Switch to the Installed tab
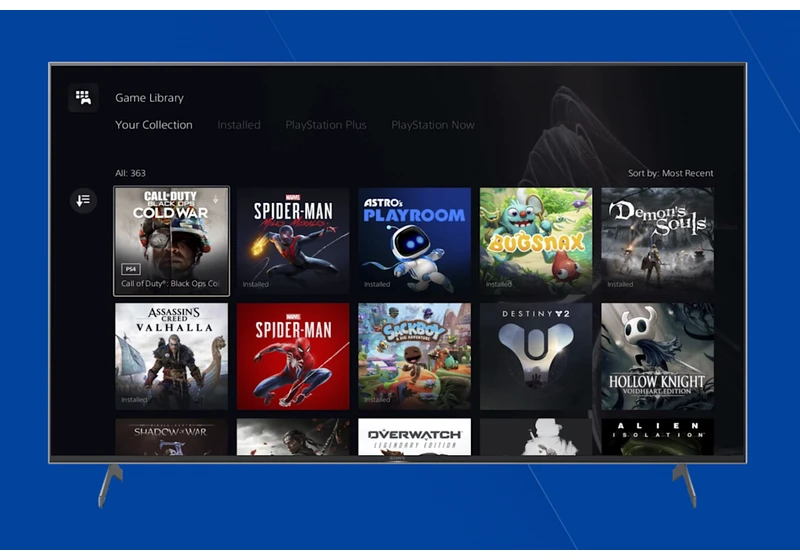This screenshot has height=560, width=800. pos(239,125)
